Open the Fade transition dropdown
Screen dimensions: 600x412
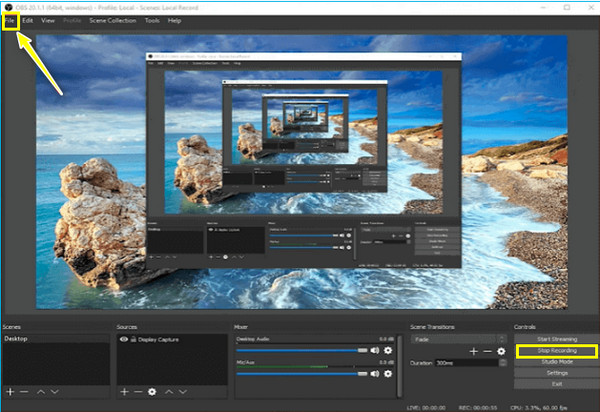(x=458, y=339)
